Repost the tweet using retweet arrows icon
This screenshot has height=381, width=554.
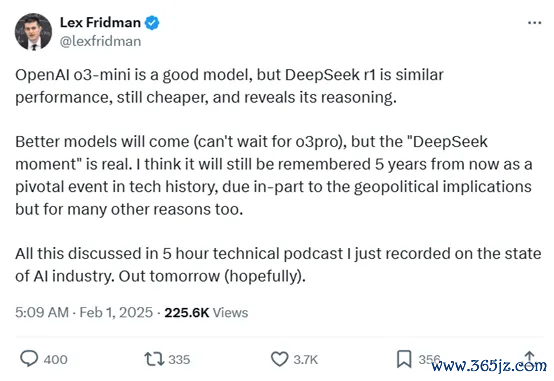pyautogui.click(x=154, y=359)
